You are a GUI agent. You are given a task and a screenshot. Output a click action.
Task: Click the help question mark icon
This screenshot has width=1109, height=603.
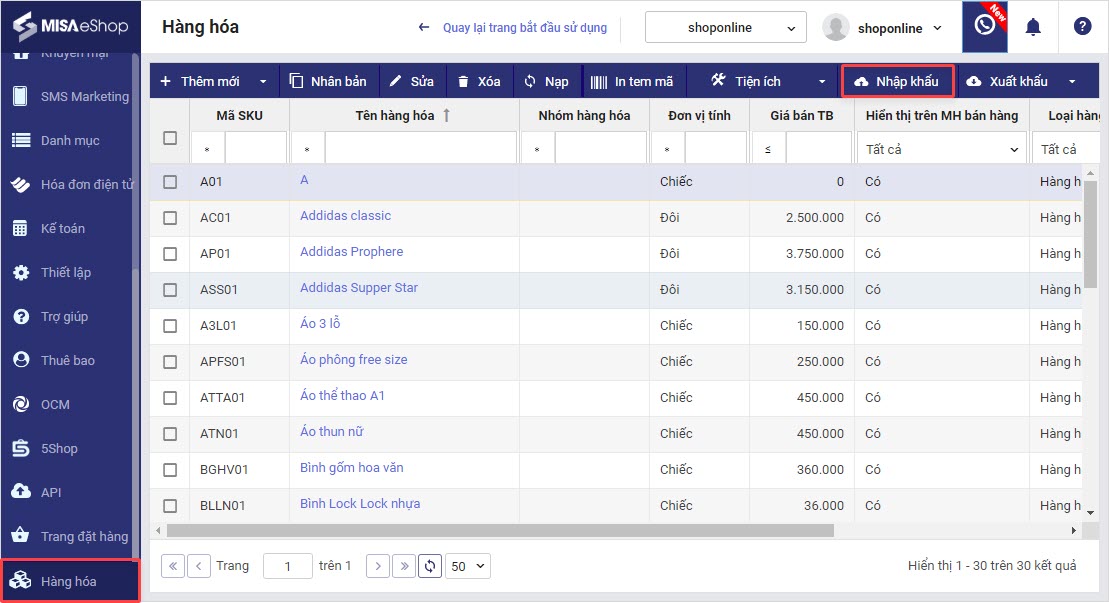click(x=1082, y=27)
